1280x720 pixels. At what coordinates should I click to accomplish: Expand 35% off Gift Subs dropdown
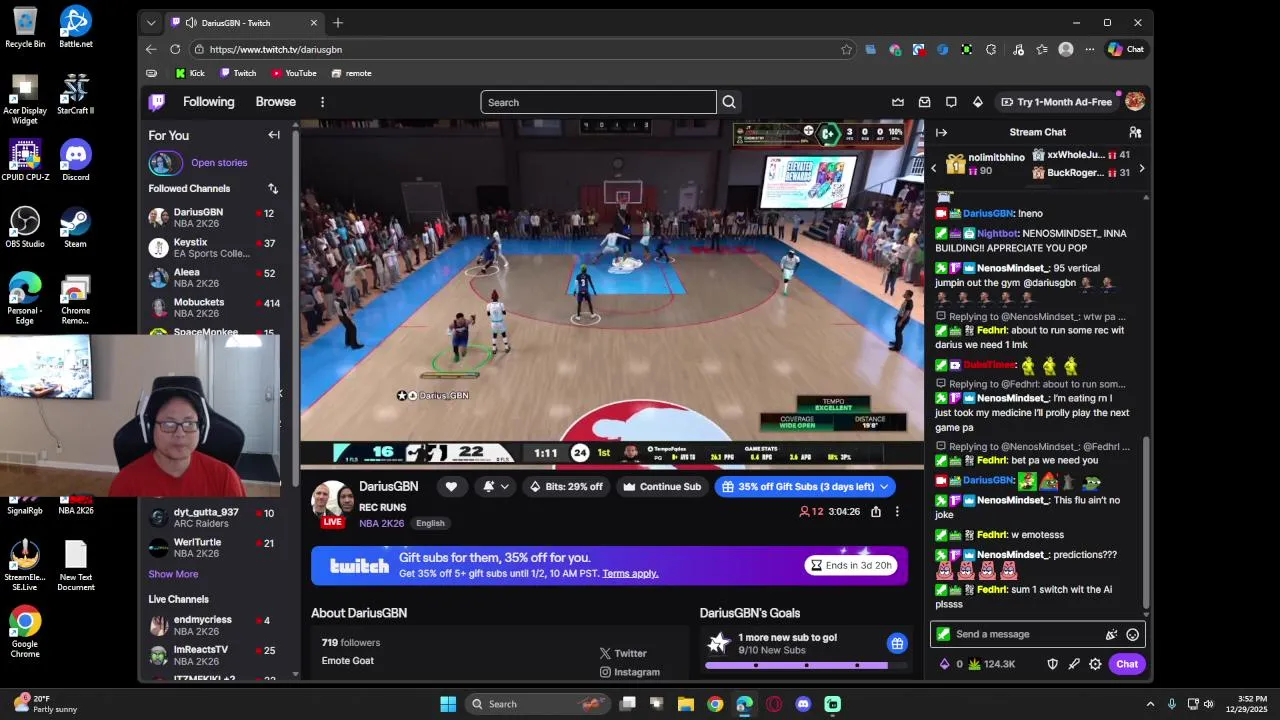pos(885,487)
